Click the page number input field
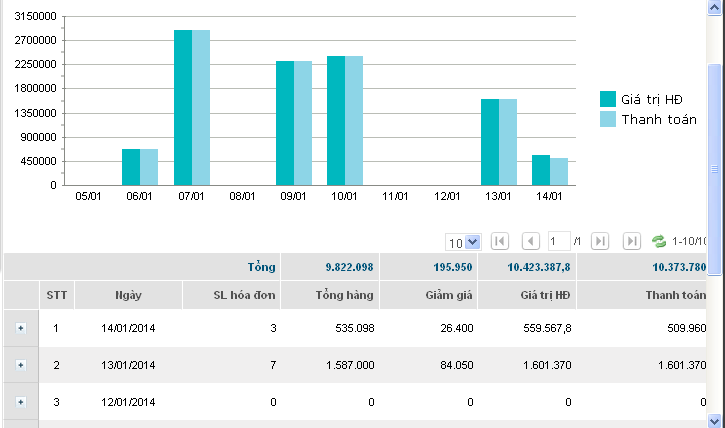Image resolution: width=725 pixels, height=428 pixels. 559,241
